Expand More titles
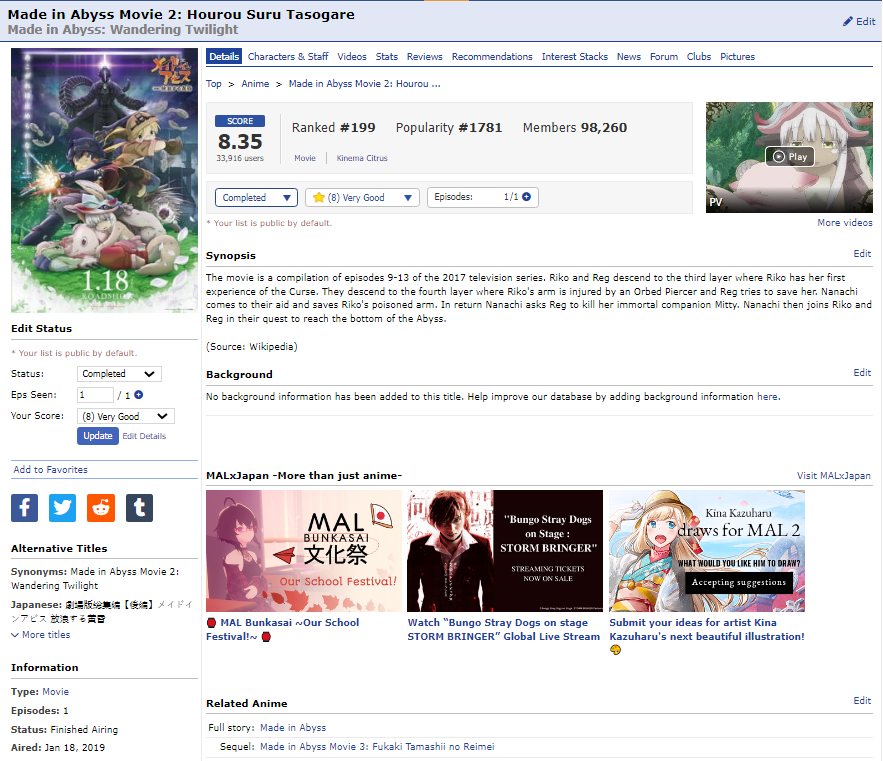 coord(41,635)
